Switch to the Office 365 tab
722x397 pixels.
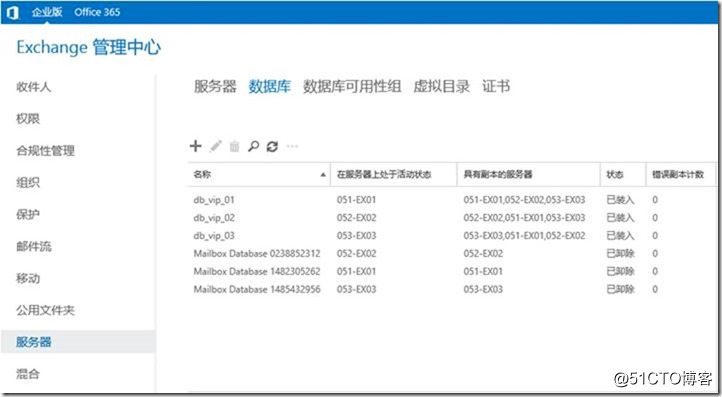(x=97, y=12)
